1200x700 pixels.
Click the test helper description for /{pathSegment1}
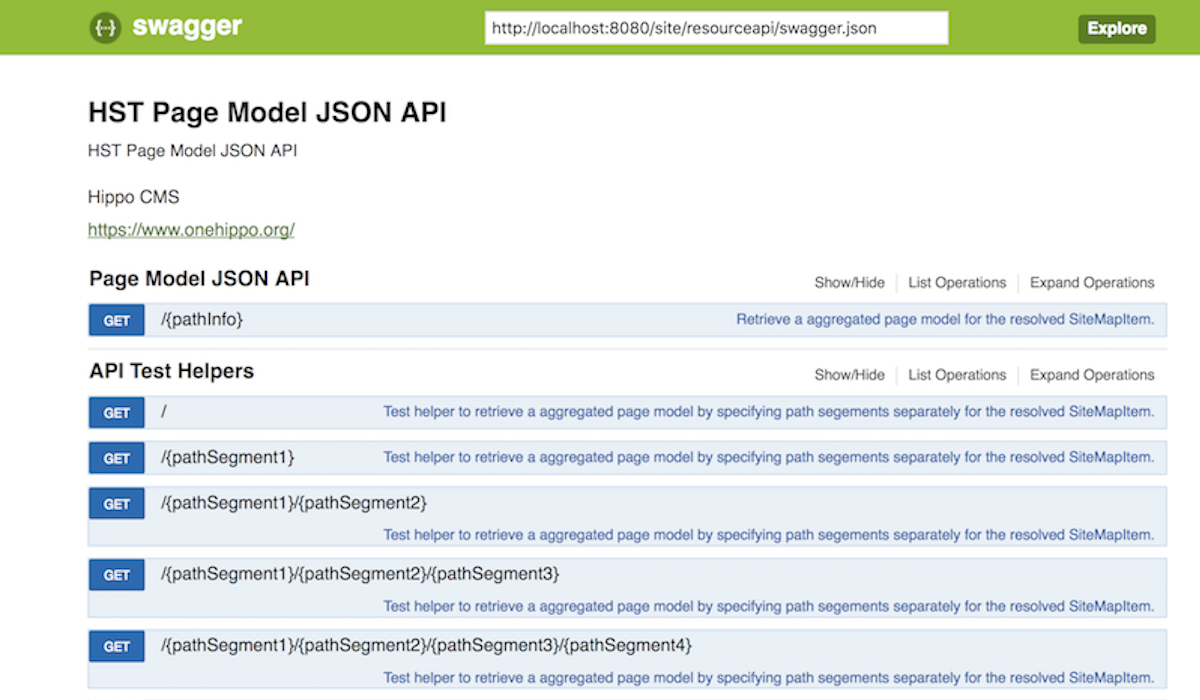coord(769,458)
